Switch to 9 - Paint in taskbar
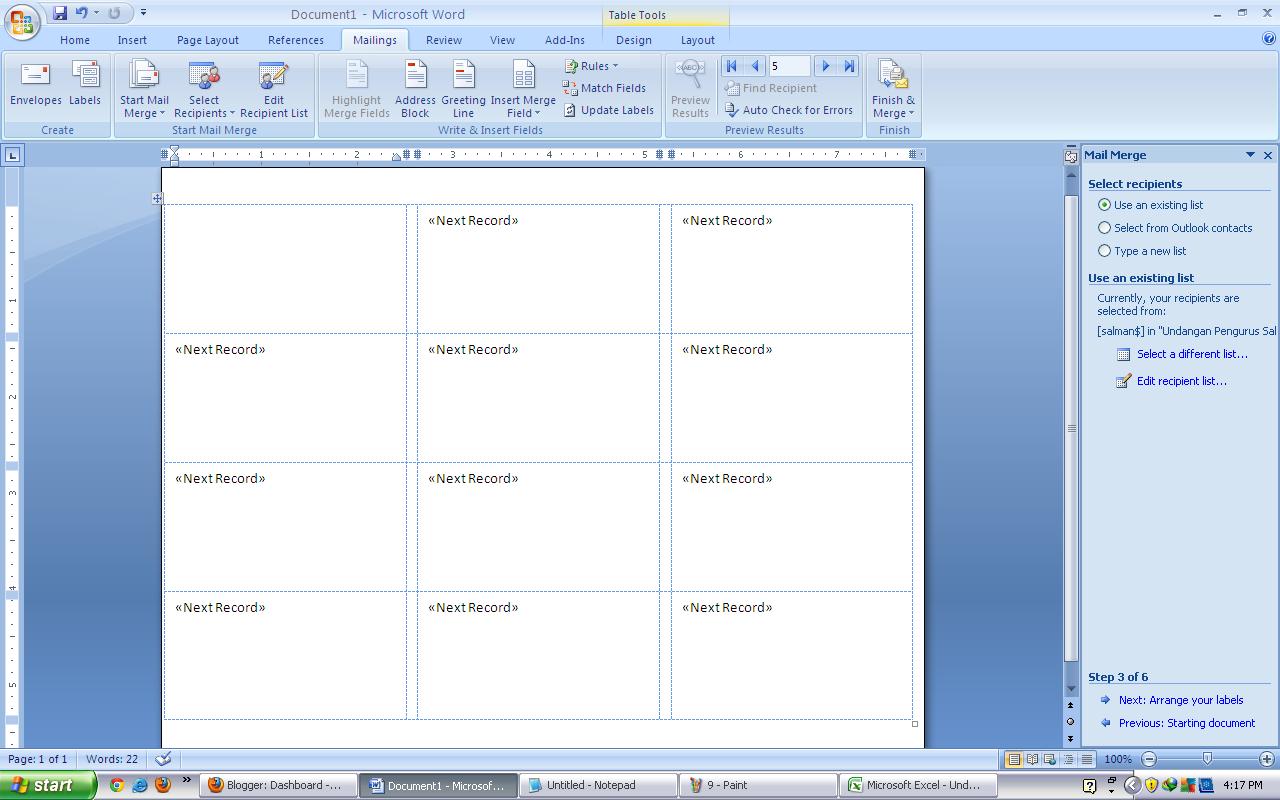The height and width of the screenshot is (800, 1280). (x=760, y=785)
